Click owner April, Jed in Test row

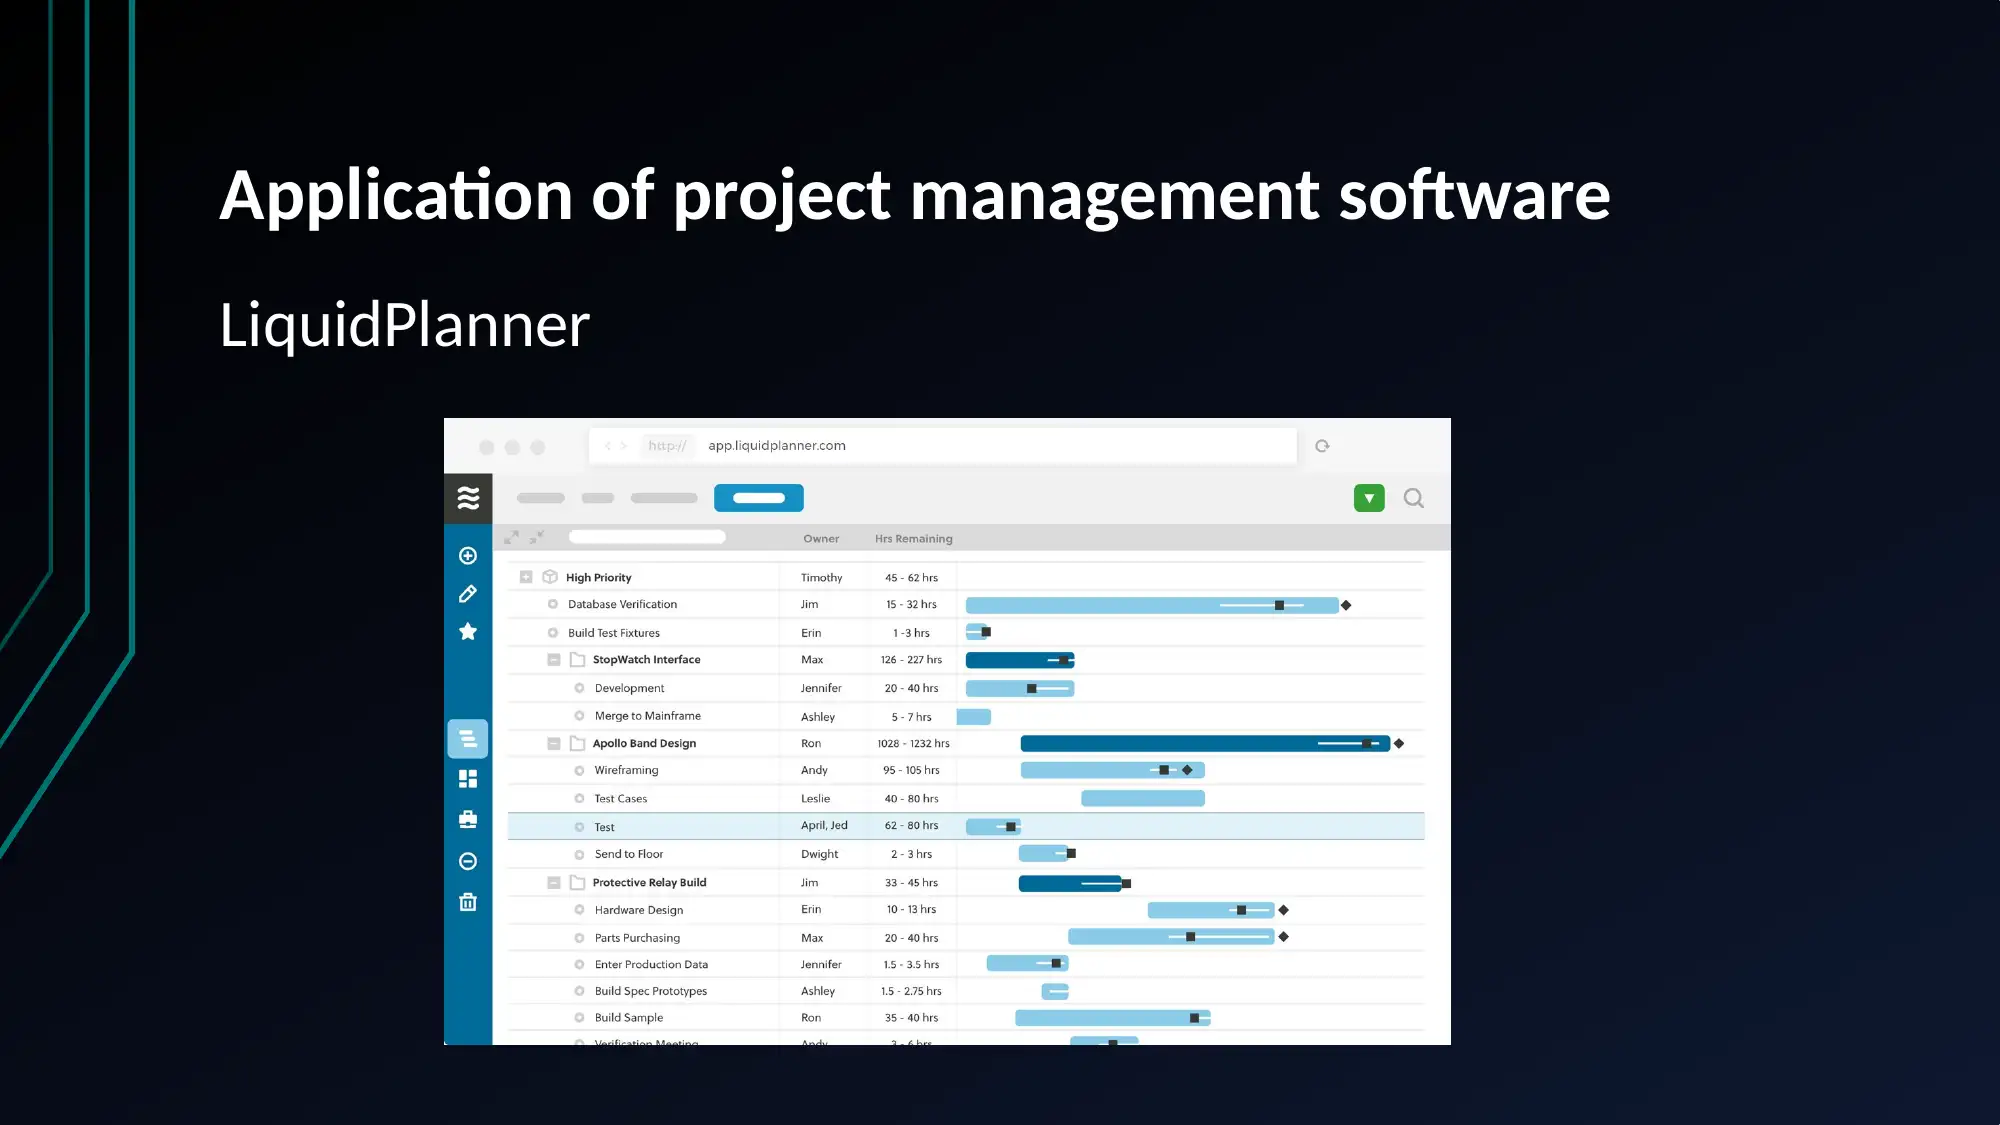point(824,825)
